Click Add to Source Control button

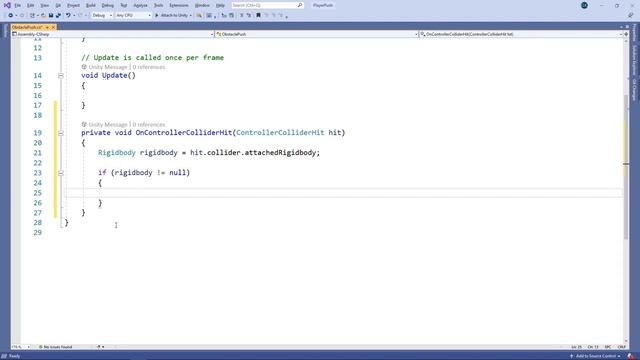pyautogui.click(x=595, y=356)
